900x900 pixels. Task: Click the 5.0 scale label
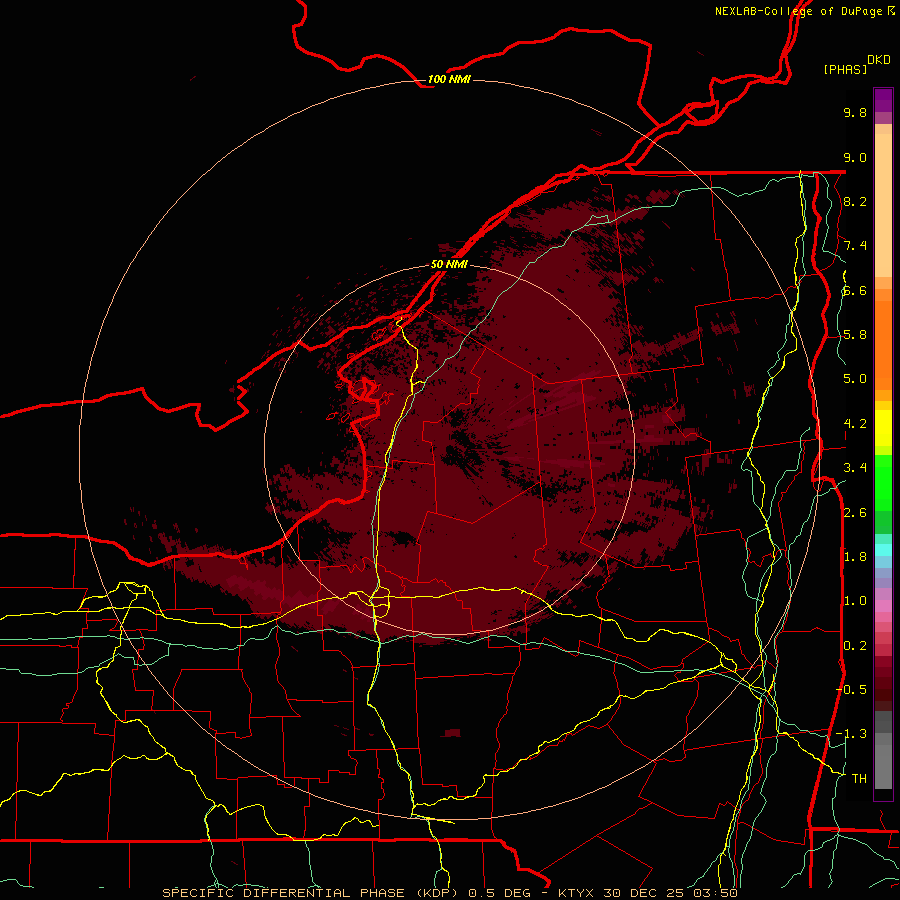[x=855, y=379]
